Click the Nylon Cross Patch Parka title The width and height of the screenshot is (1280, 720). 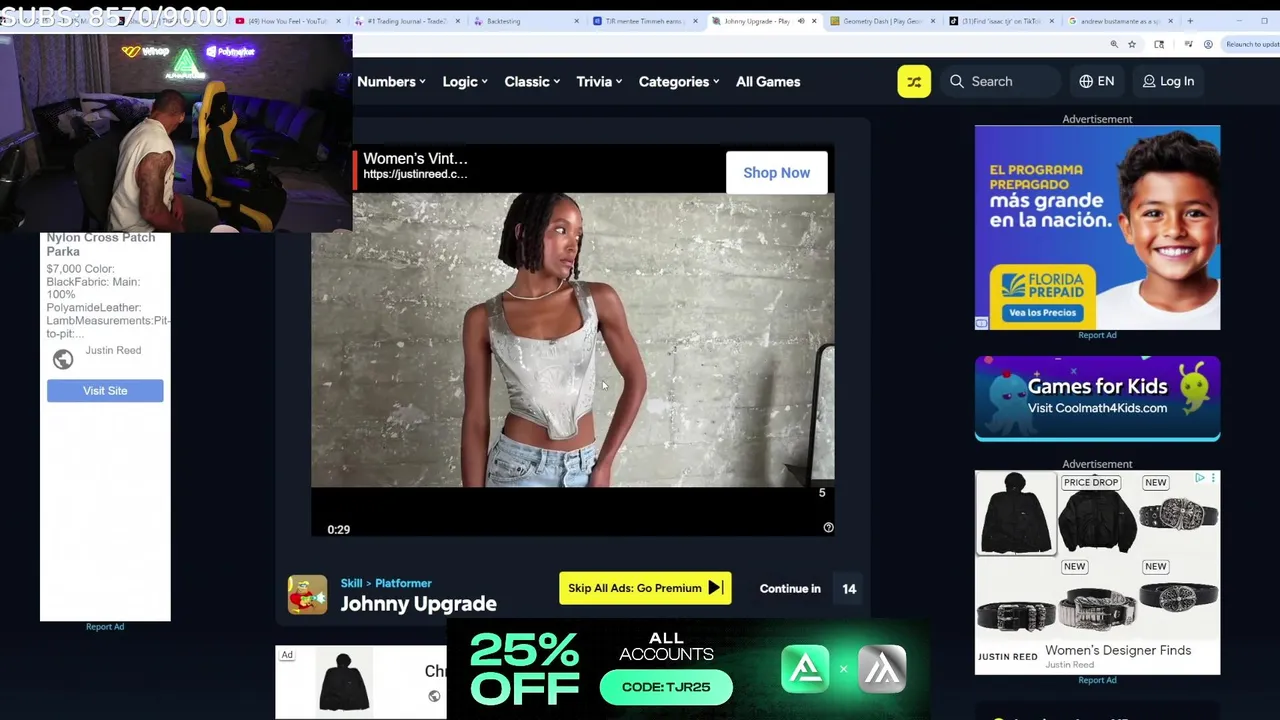pyautogui.click(x=101, y=244)
